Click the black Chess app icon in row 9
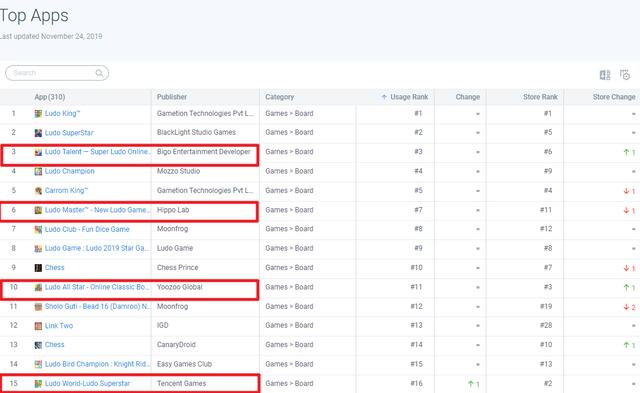Viewport: 640px width, 393px height. (x=38, y=268)
